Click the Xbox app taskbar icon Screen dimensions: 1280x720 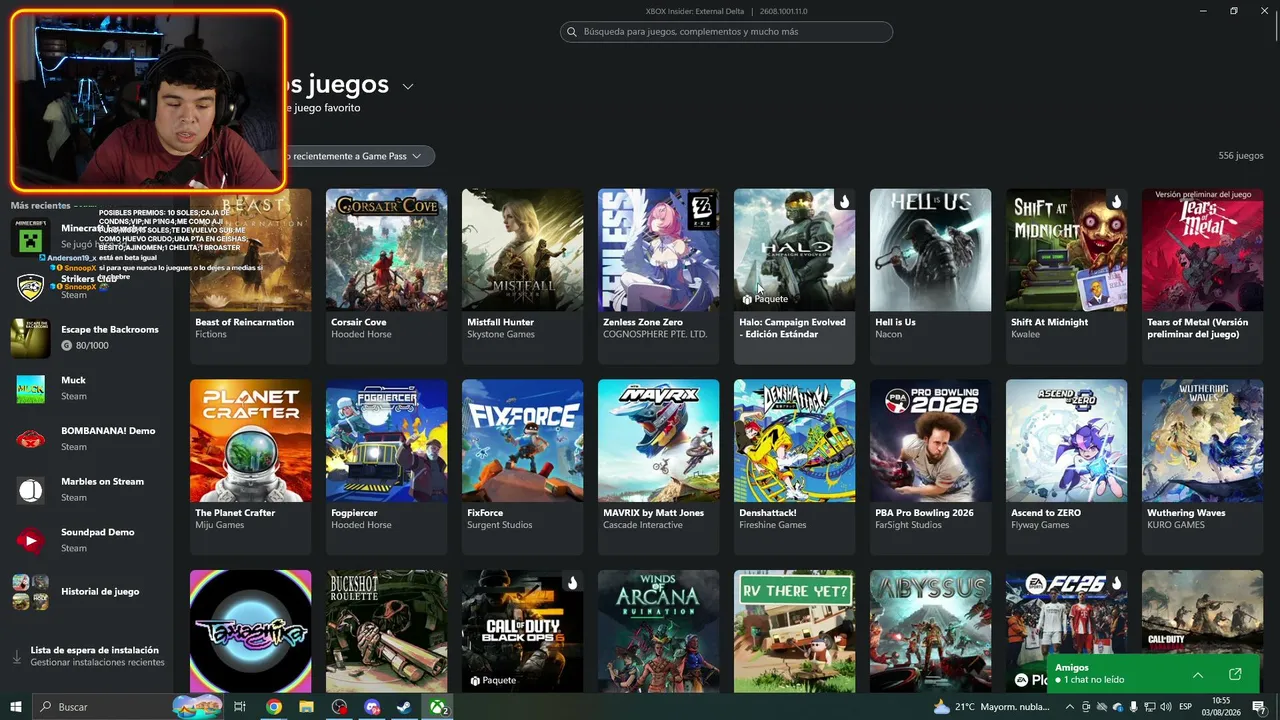pos(438,707)
